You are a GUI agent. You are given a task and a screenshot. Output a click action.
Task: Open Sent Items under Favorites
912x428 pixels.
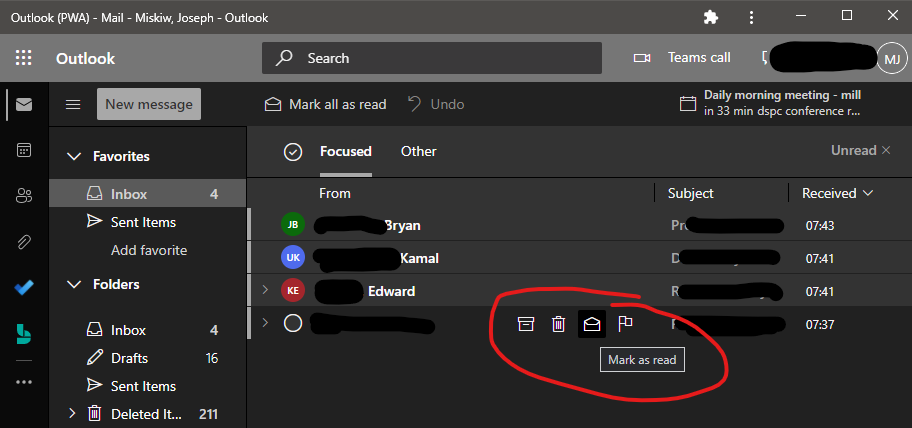tap(148, 222)
